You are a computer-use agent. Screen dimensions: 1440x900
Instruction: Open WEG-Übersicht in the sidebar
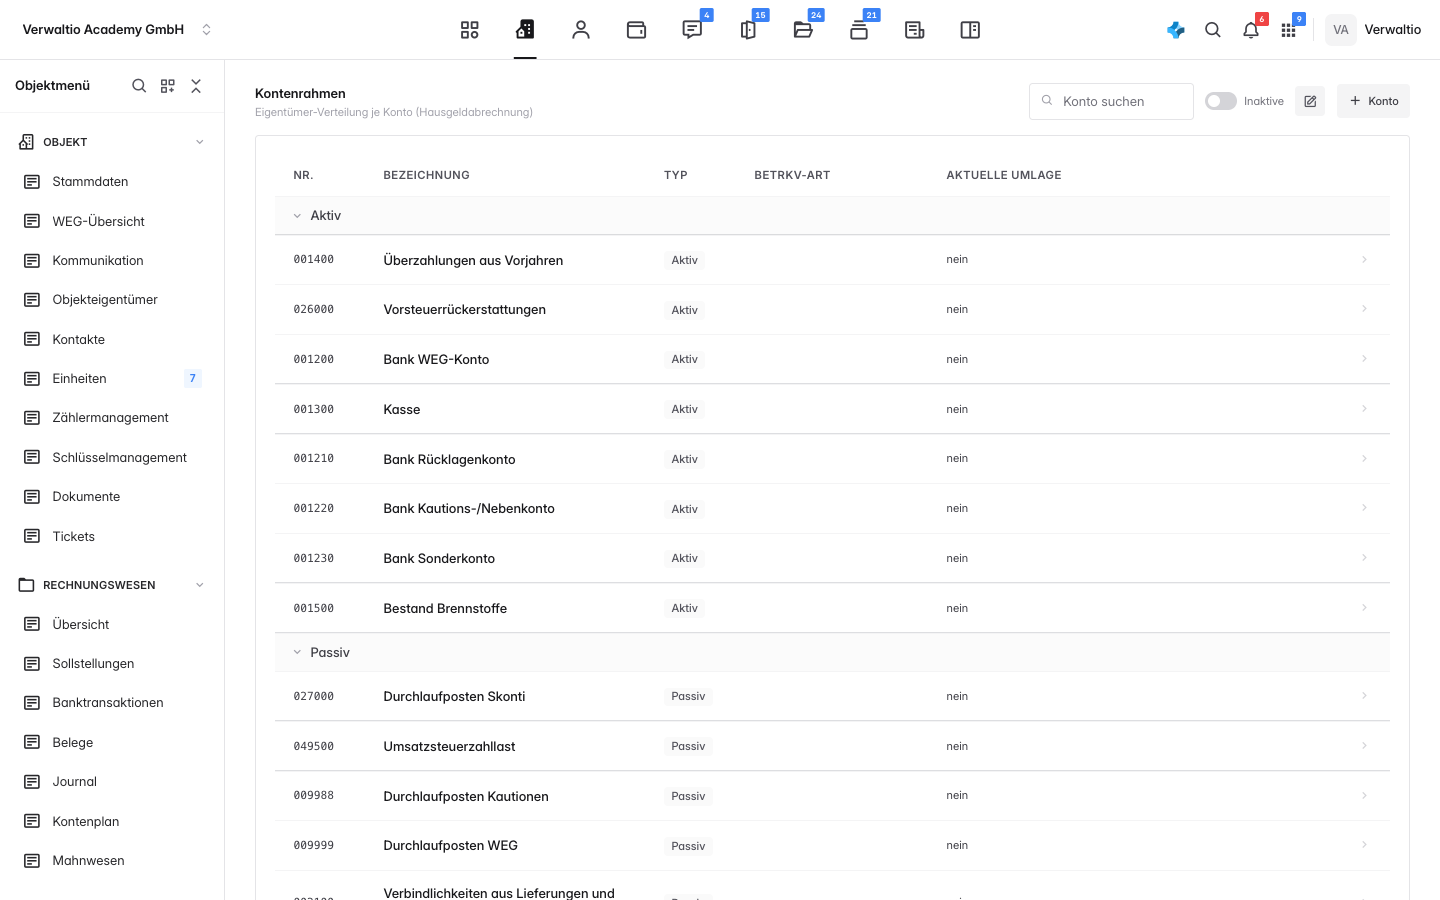pyautogui.click(x=98, y=221)
